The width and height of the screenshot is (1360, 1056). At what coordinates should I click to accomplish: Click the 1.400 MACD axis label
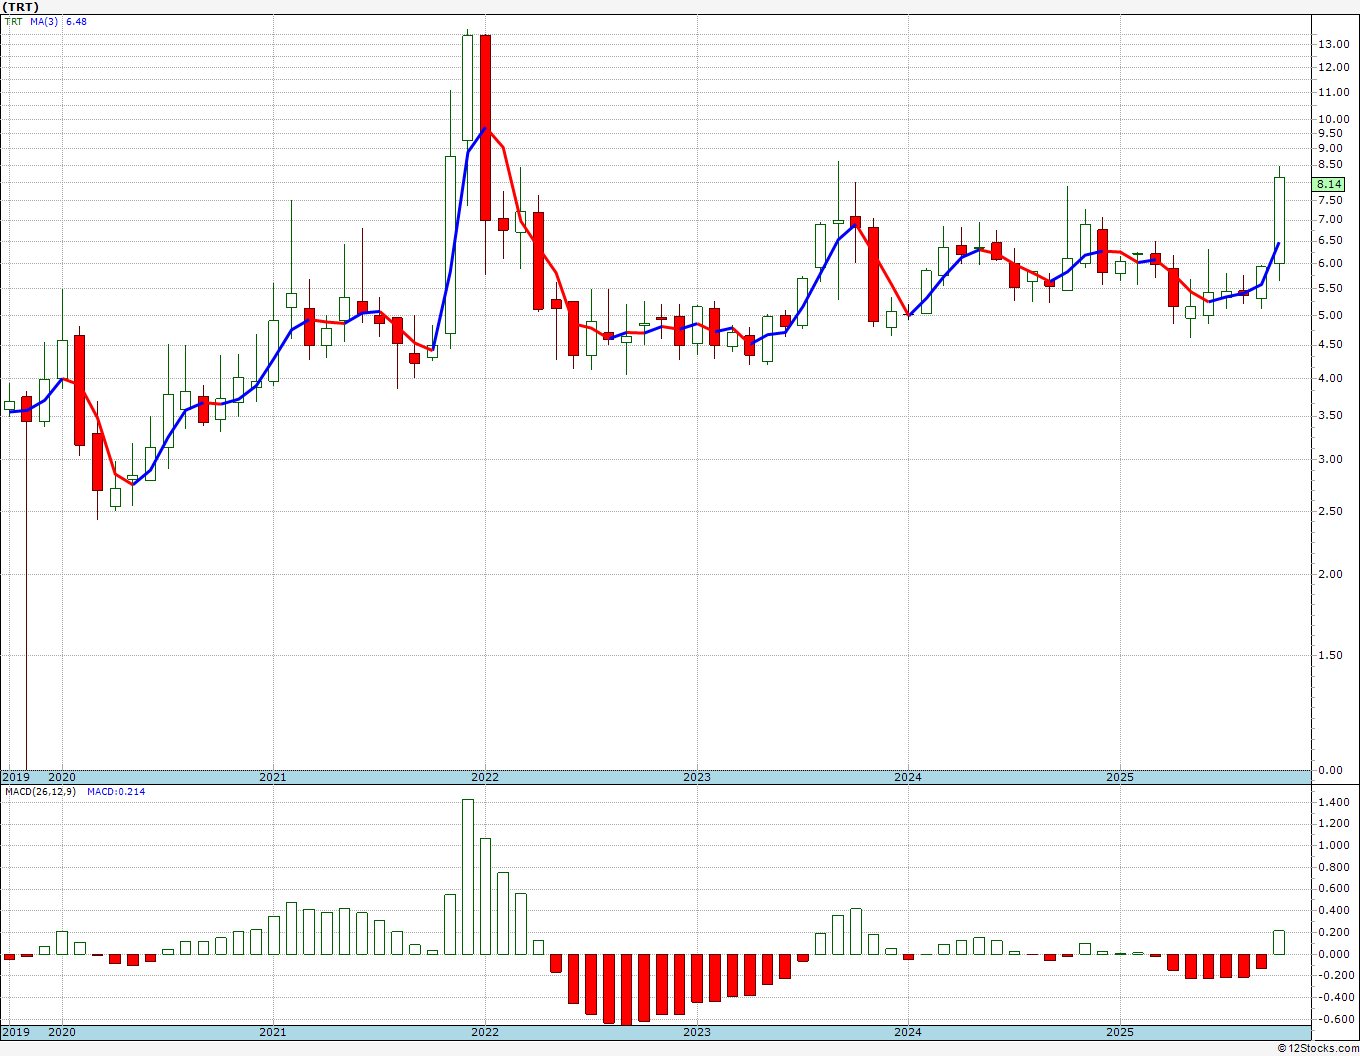coord(1334,802)
